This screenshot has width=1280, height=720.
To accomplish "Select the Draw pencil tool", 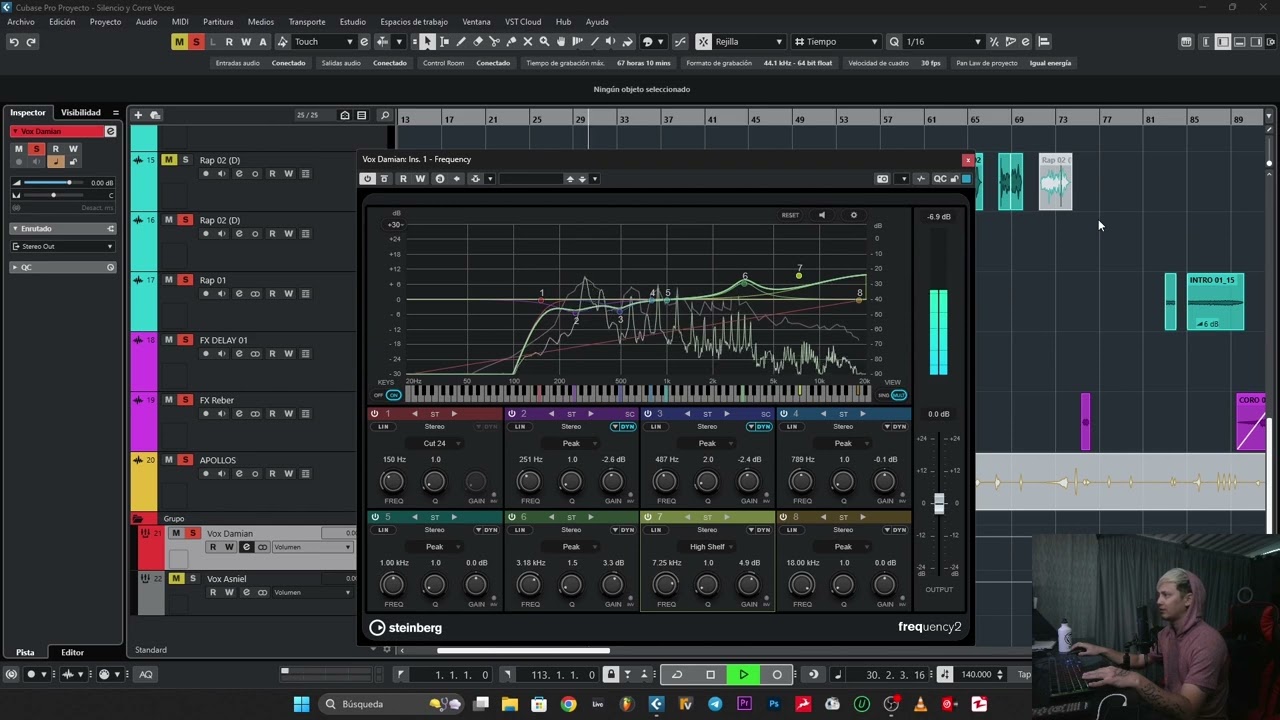I will coord(461,41).
